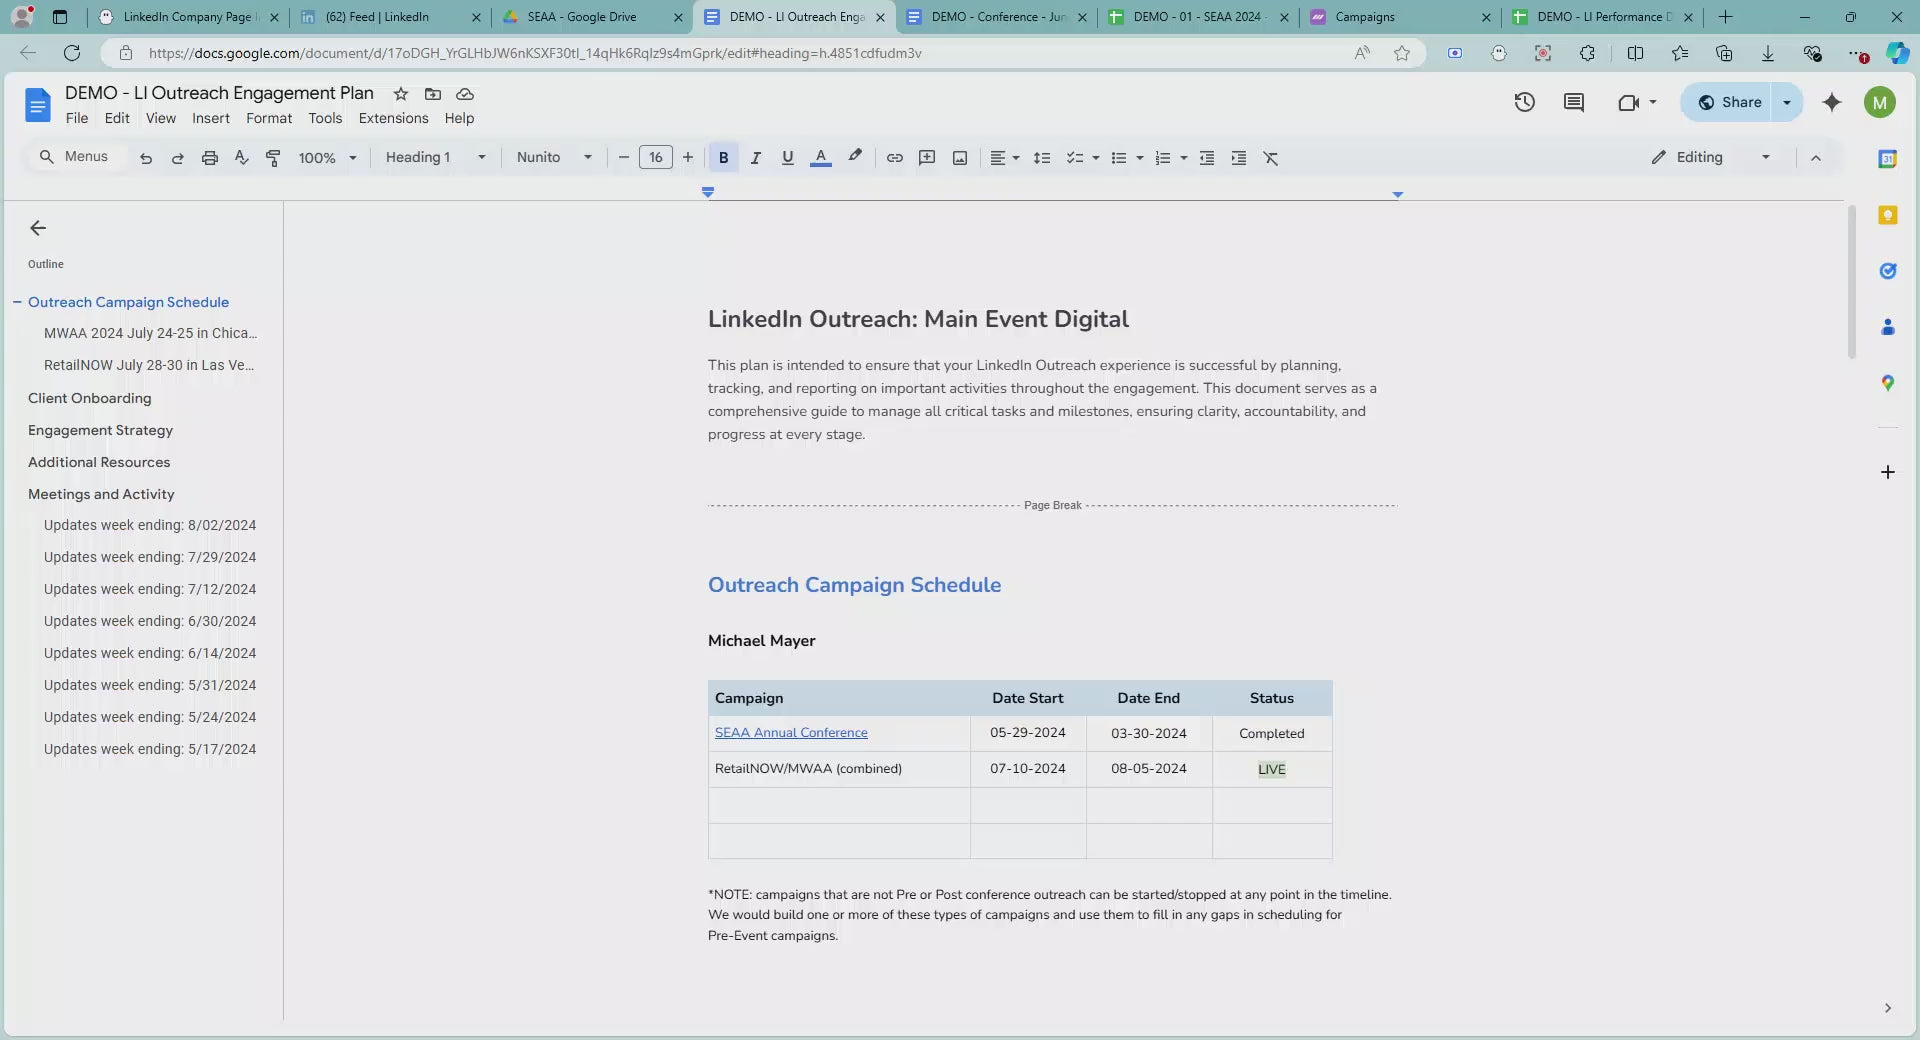Open spelling and grammar check icon
Screen dimensions: 1920x1040
click(241, 158)
